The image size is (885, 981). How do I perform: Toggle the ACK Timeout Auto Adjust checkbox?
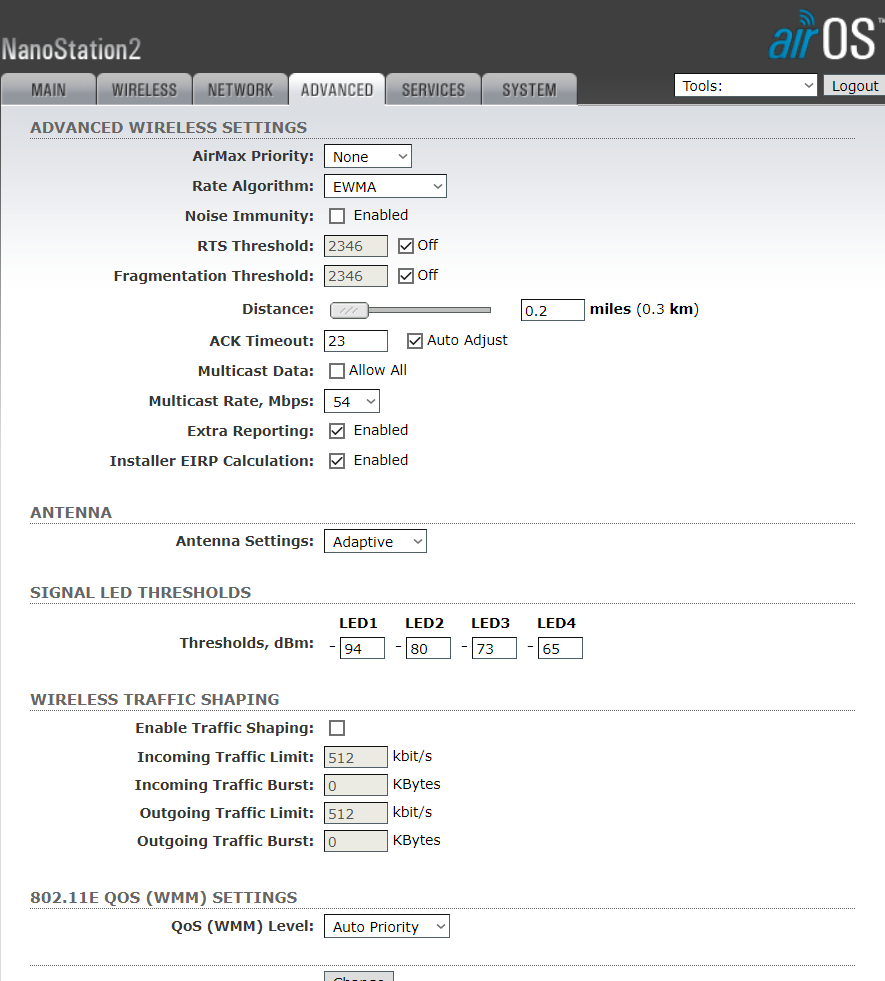click(x=415, y=341)
